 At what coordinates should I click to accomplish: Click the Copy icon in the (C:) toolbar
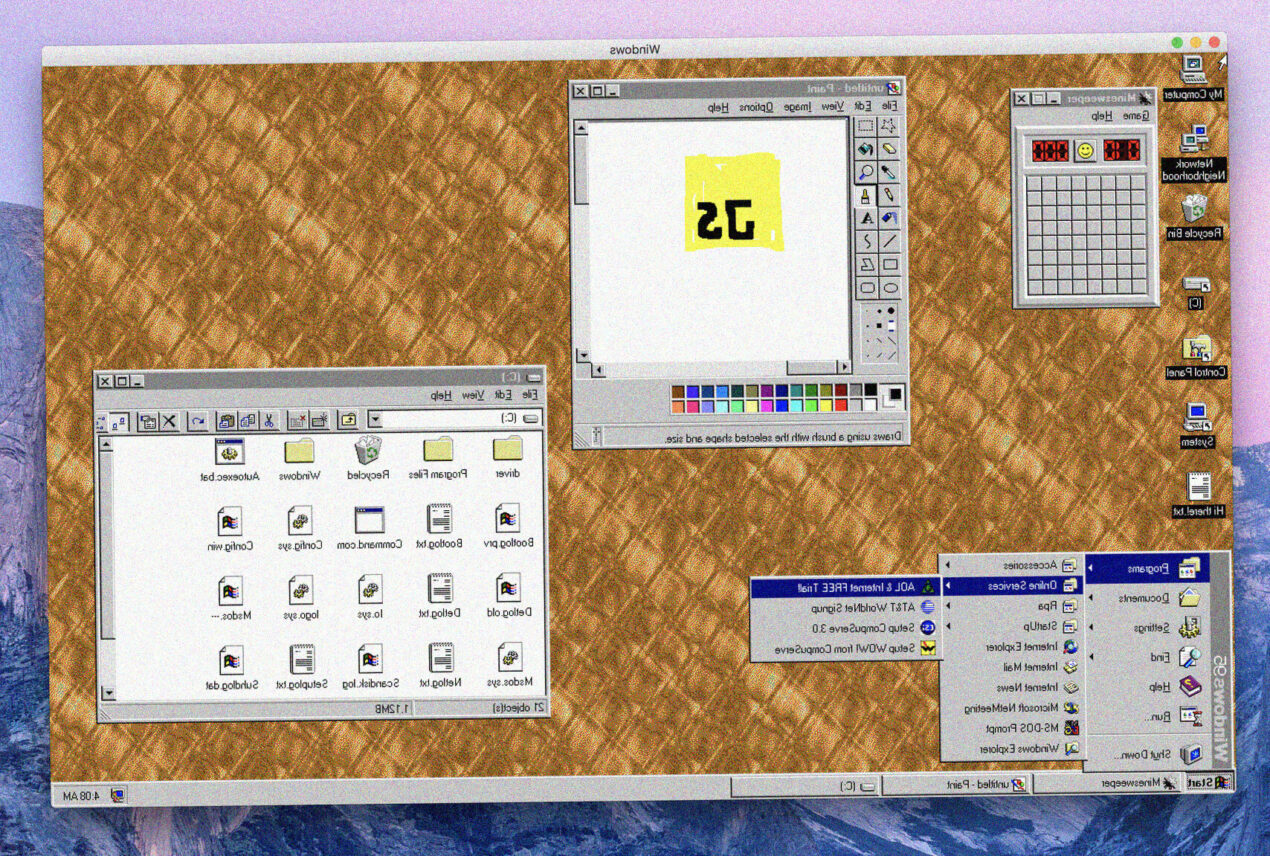(248, 421)
